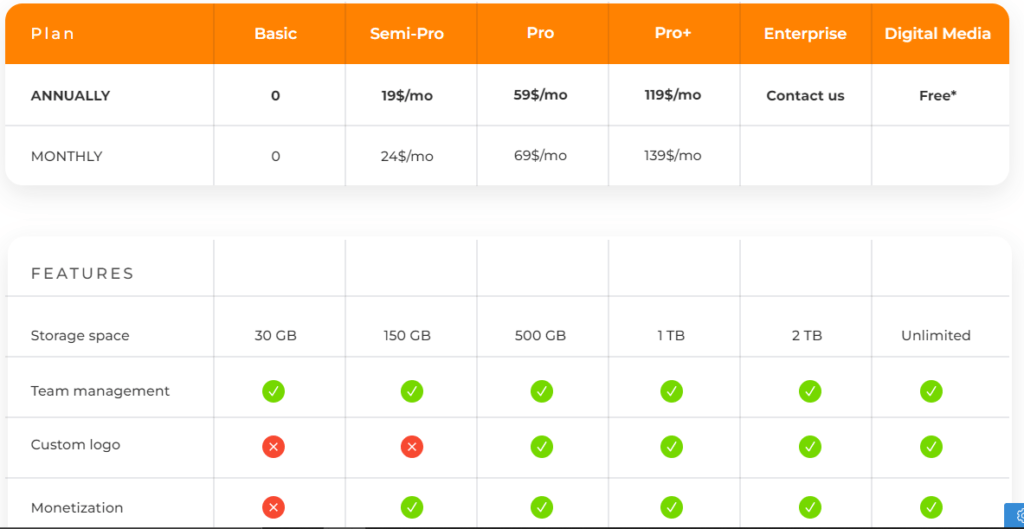The image size is (1024, 529).
Task: Click the blue settings gear widget
Action: [1013, 516]
